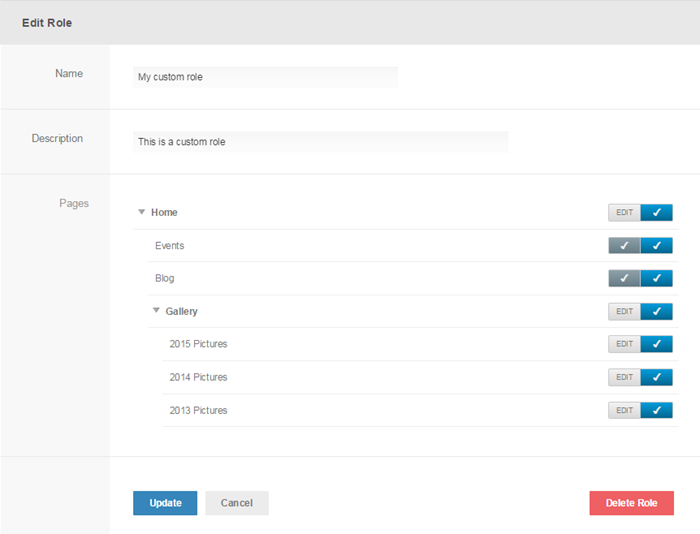
Task: Toggle blue checkmark for 2014 Pictures
Action: pyautogui.click(x=656, y=377)
